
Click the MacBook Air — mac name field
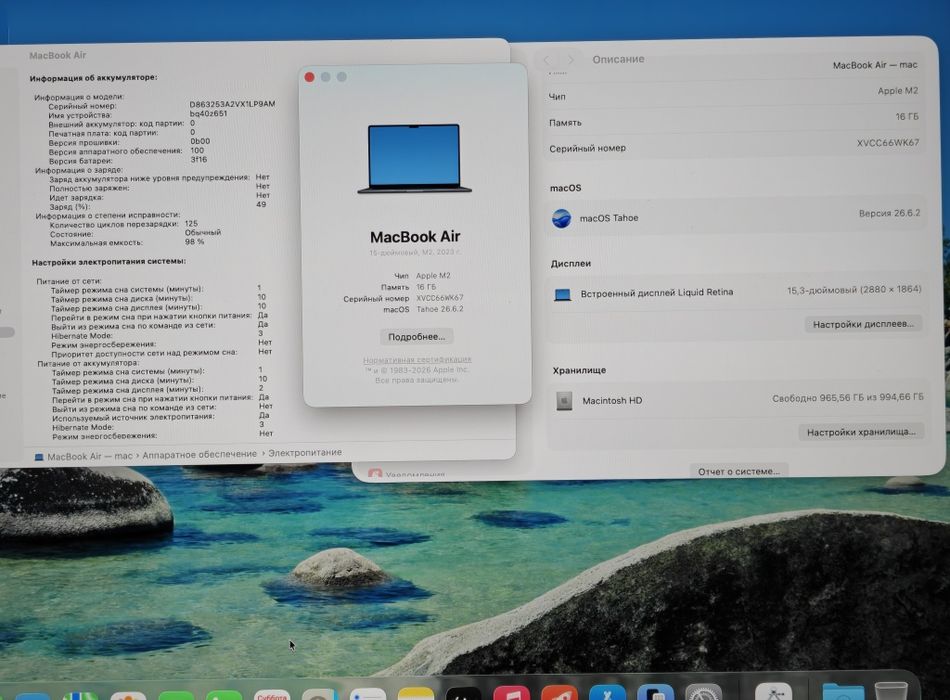(875, 65)
